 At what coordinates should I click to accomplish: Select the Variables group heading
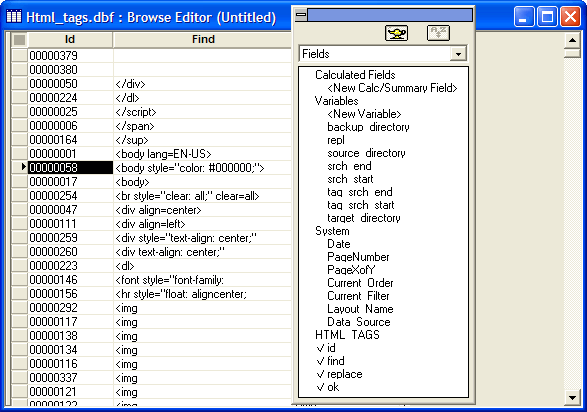336,101
